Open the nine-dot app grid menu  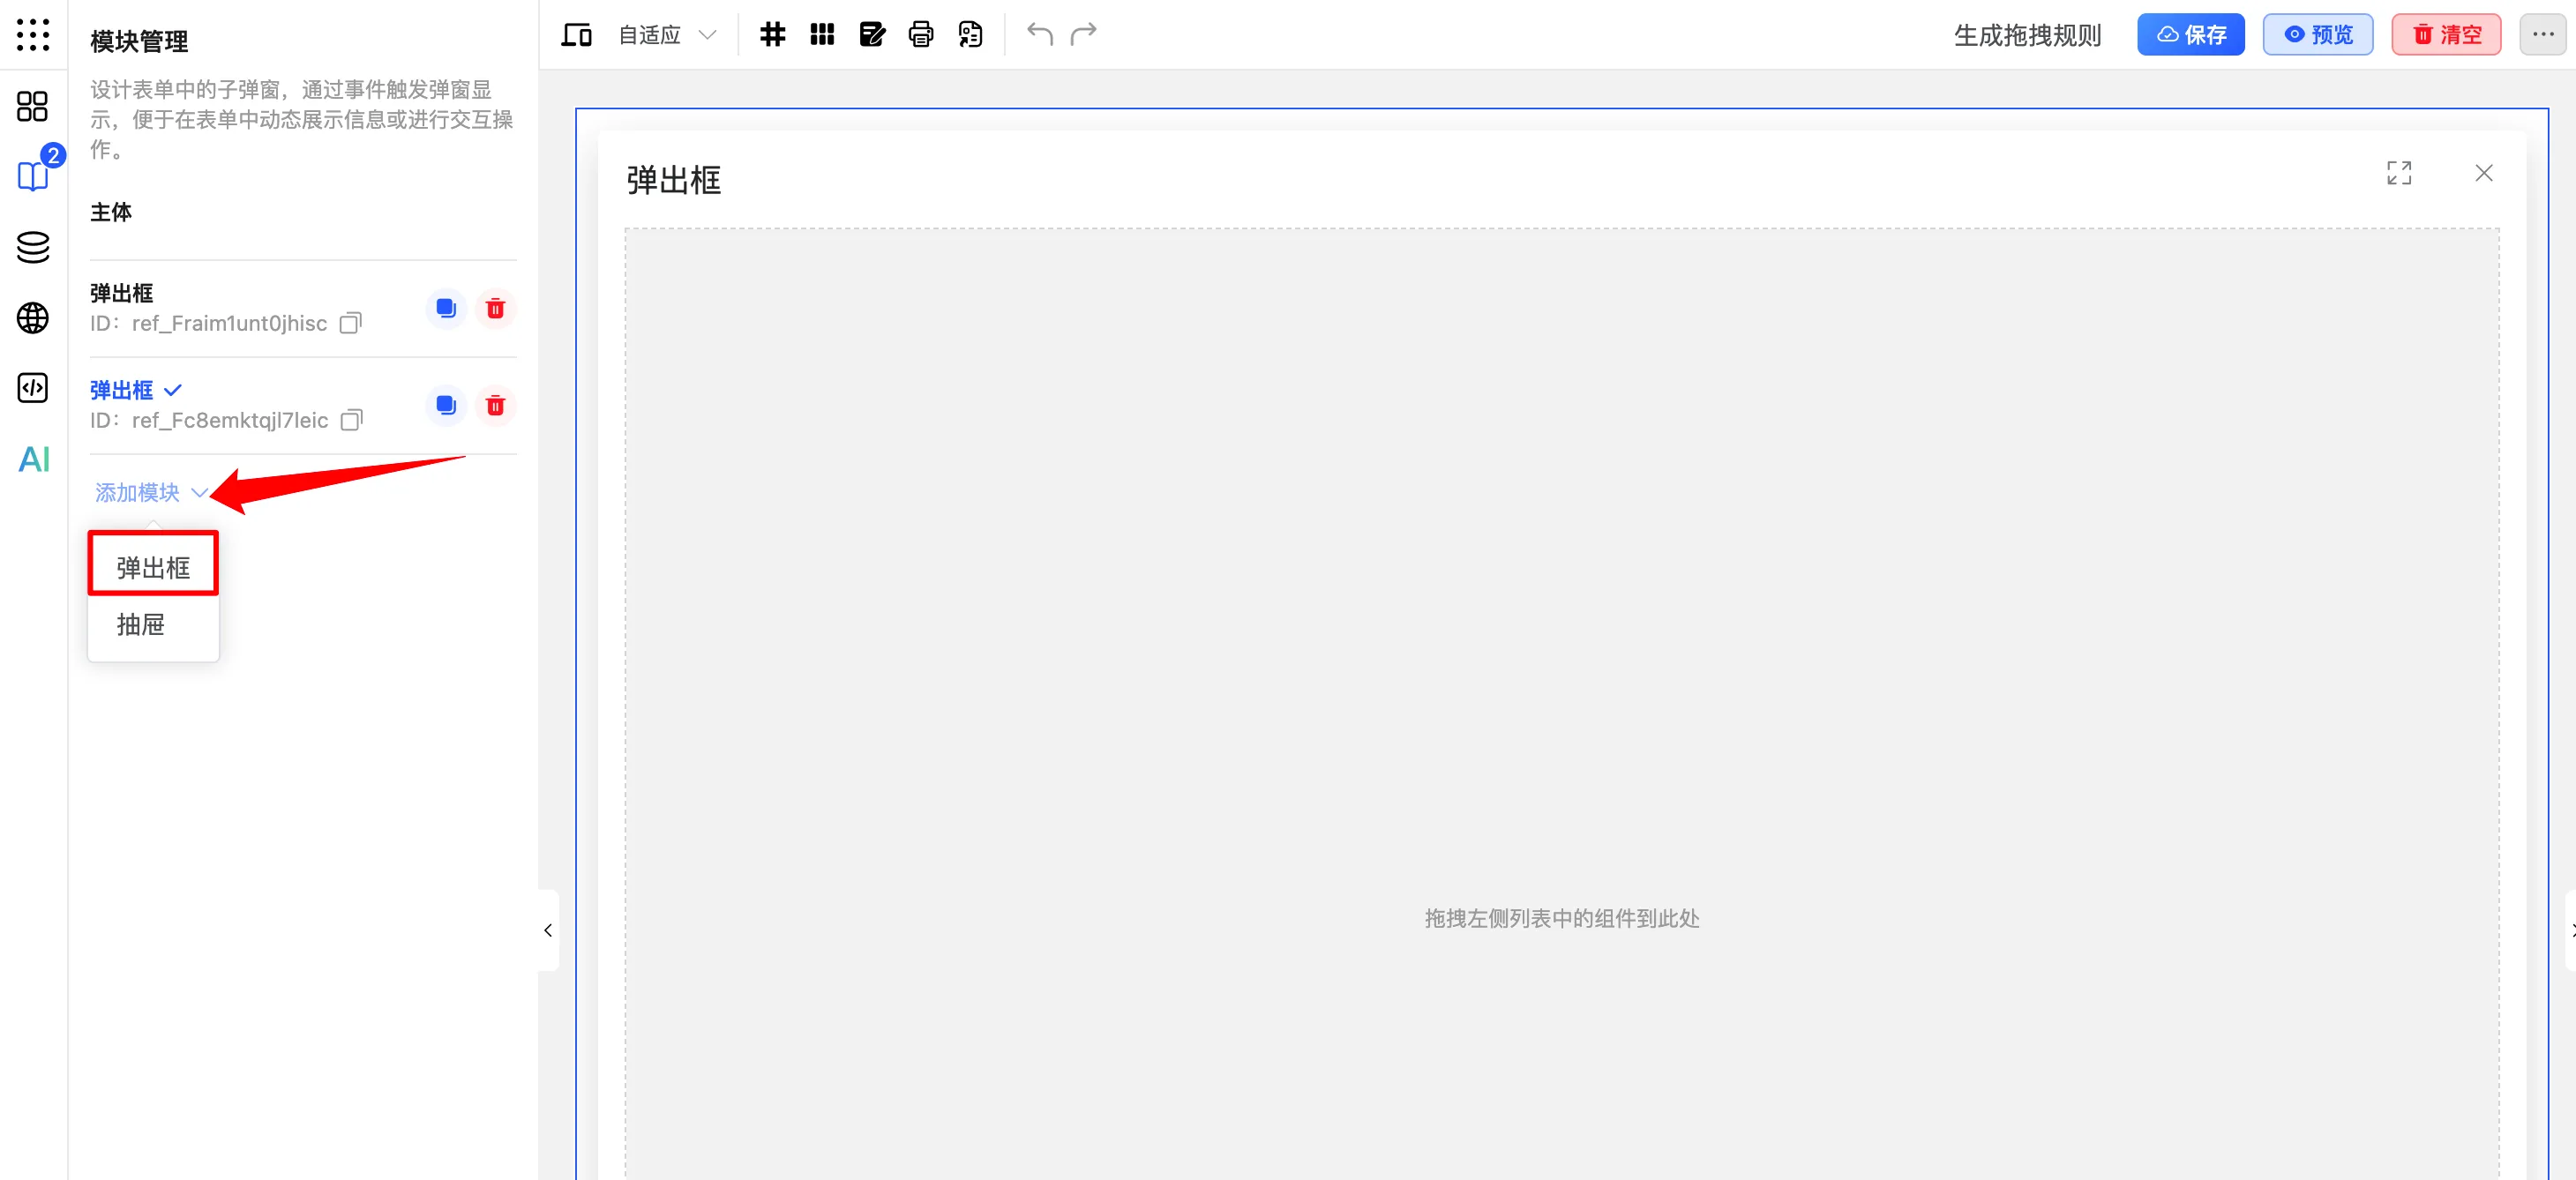[x=33, y=35]
